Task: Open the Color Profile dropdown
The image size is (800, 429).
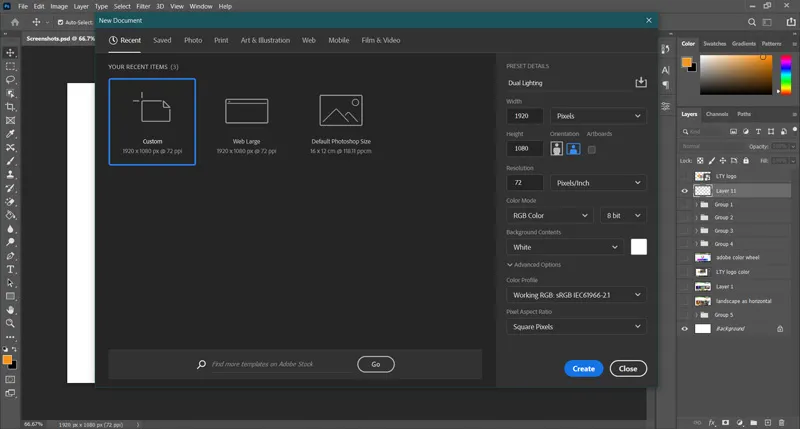Action: 576,295
